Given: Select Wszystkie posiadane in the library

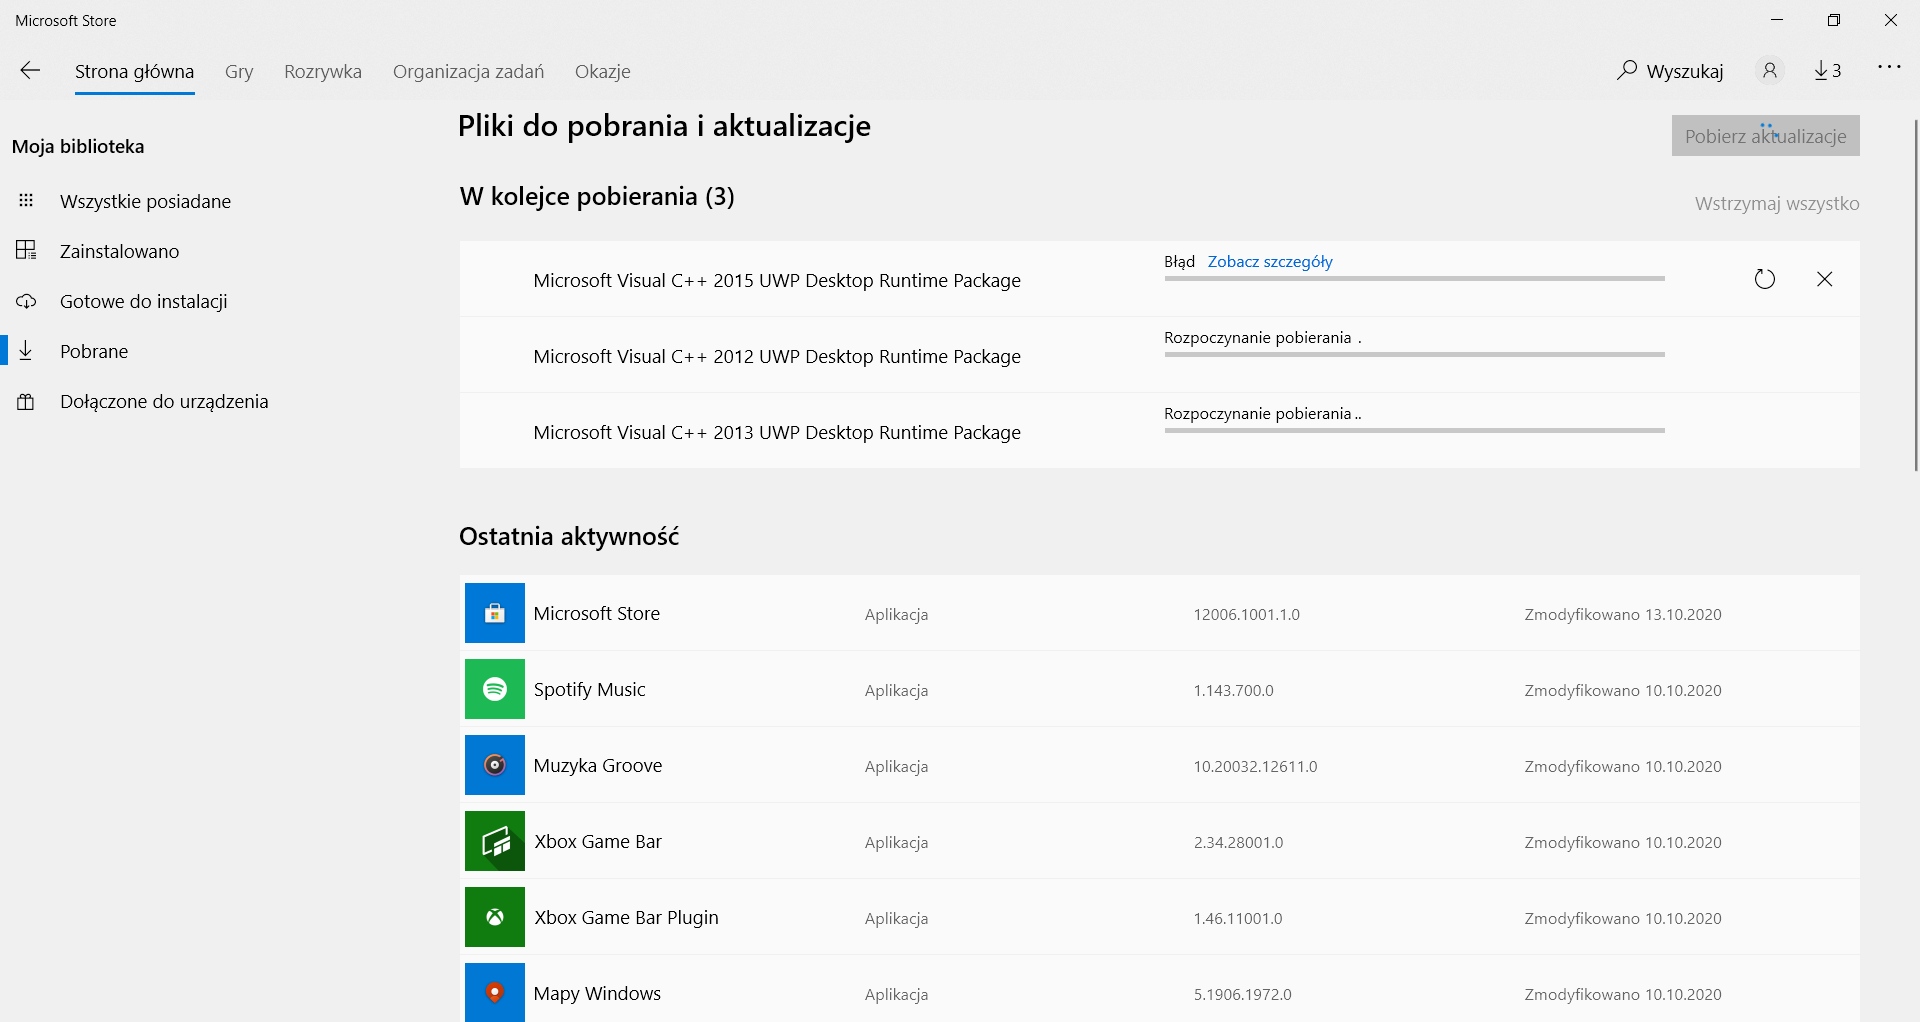Looking at the screenshot, I should click(145, 201).
